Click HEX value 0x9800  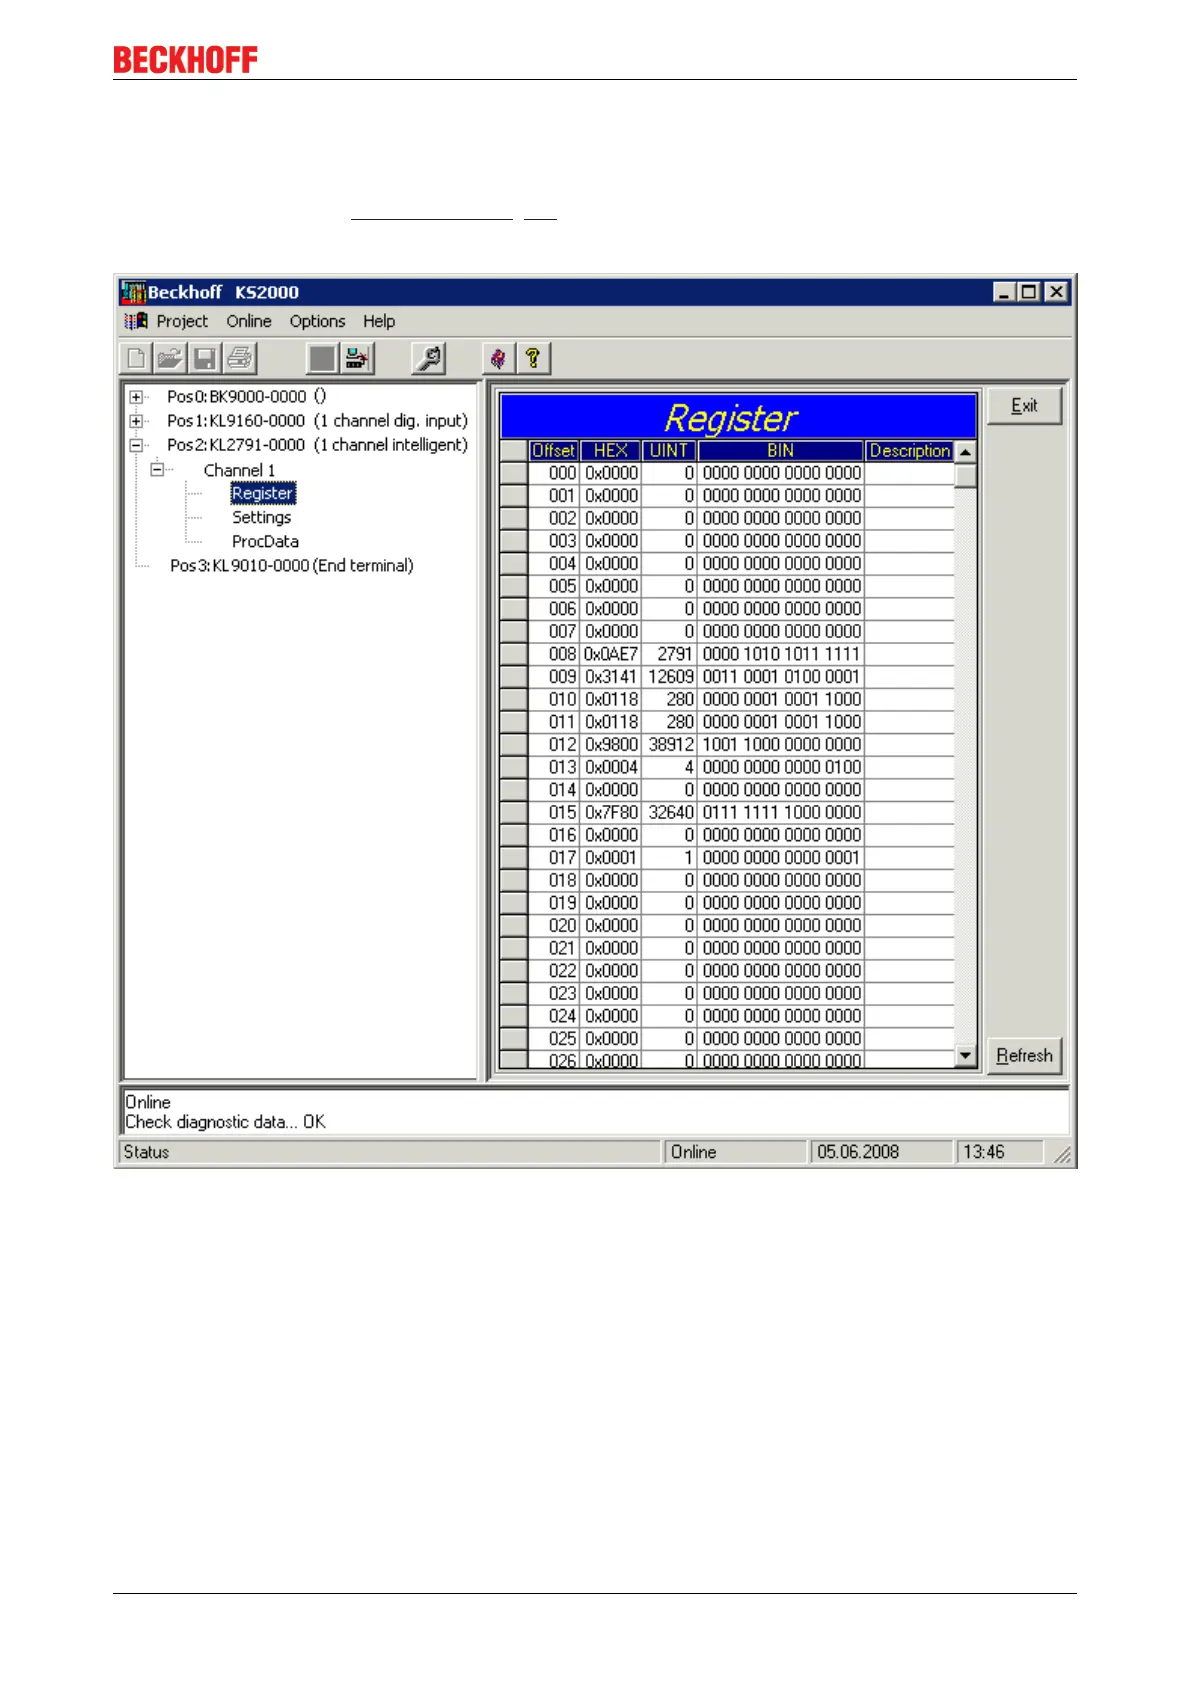coord(610,745)
